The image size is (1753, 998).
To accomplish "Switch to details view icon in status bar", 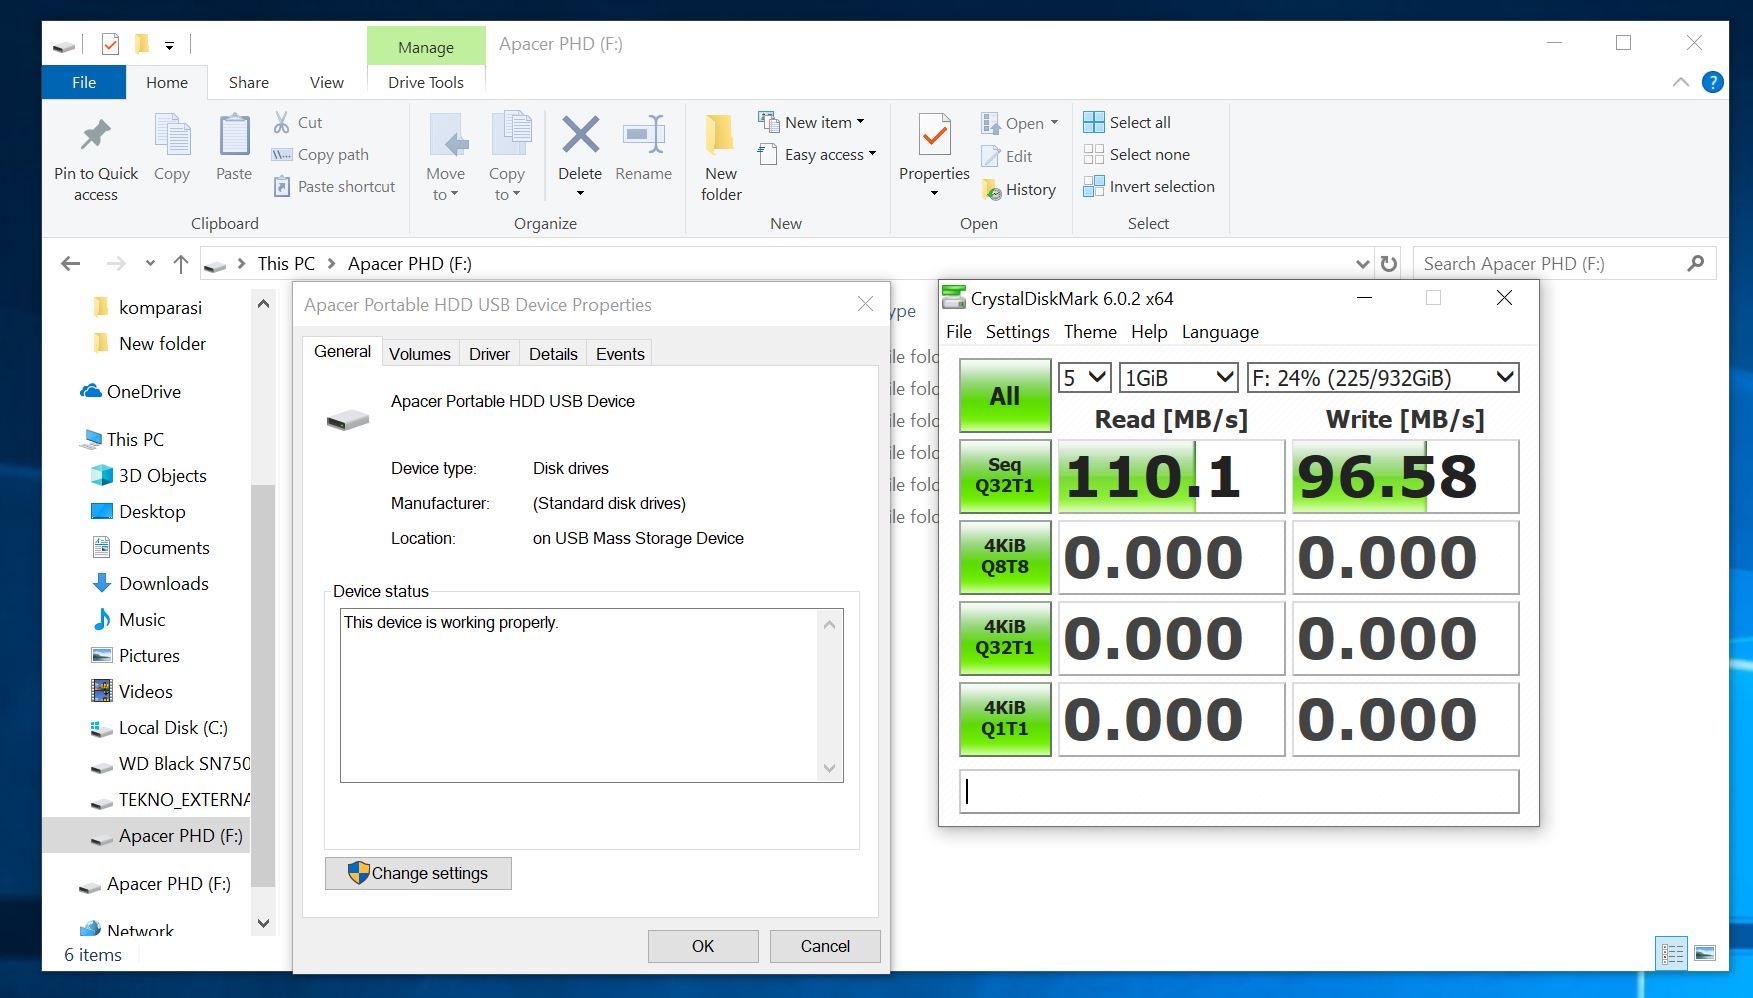I will [x=1672, y=954].
